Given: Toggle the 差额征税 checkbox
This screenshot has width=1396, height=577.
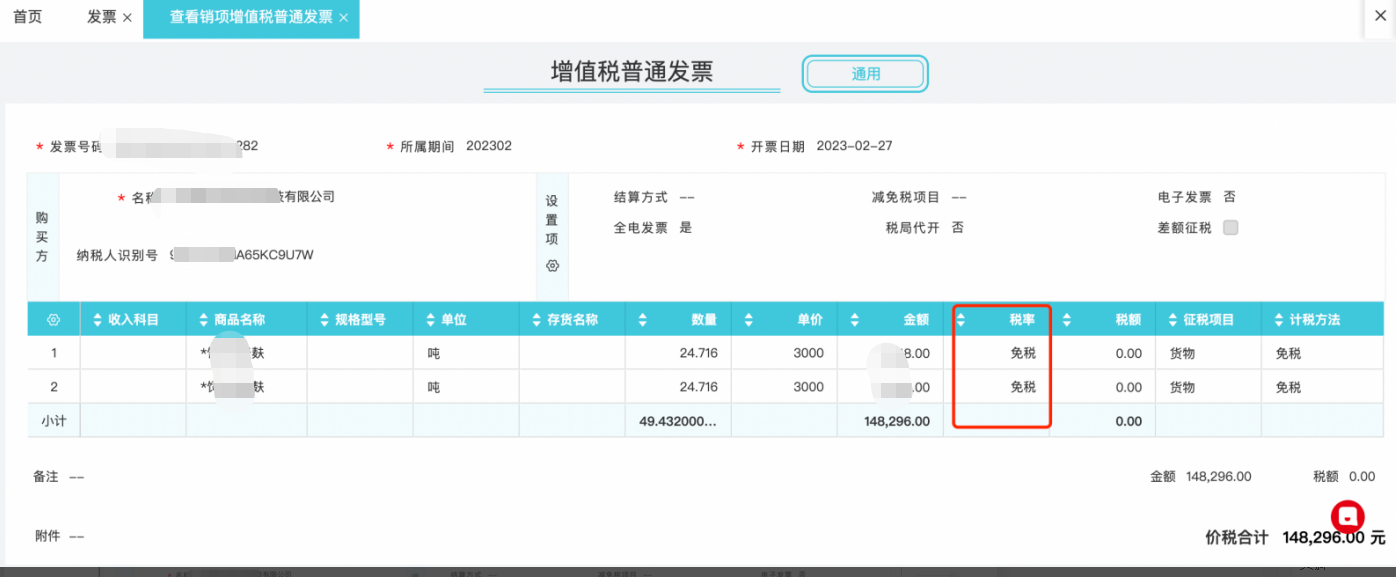Looking at the screenshot, I should (1231, 227).
